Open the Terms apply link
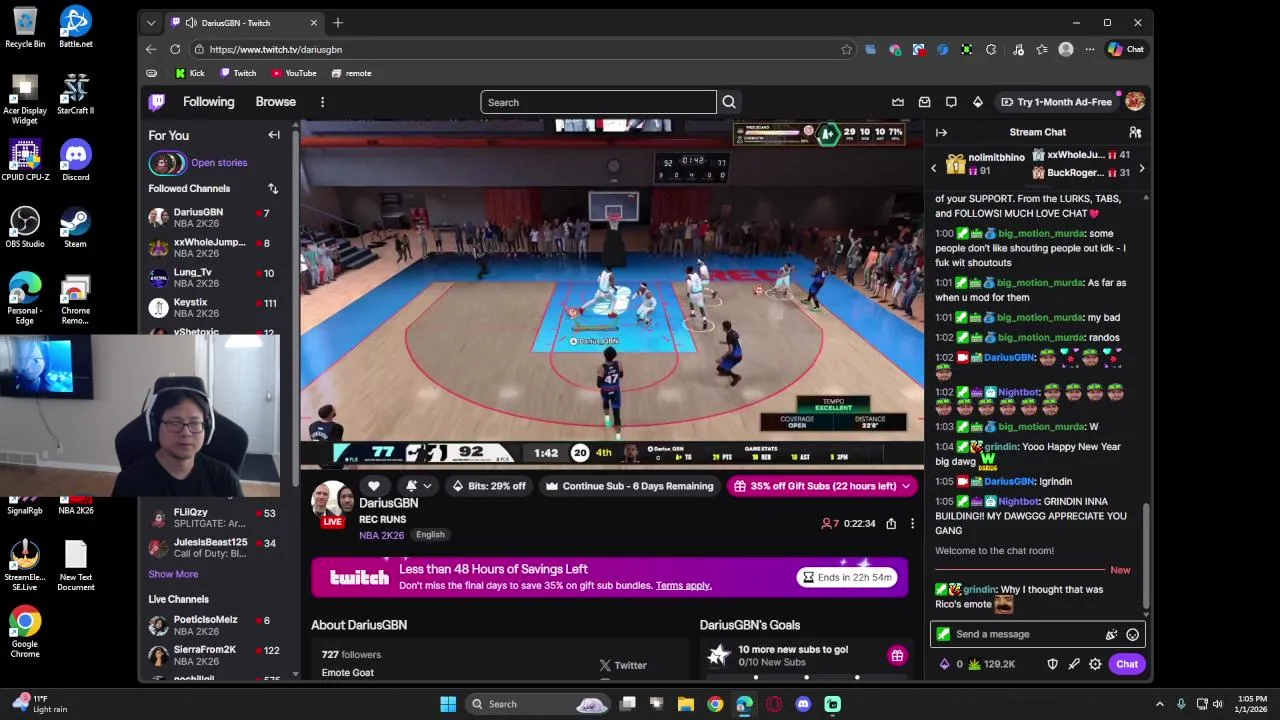The width and height of the screenshot is (1280, 720). [684, 586]
